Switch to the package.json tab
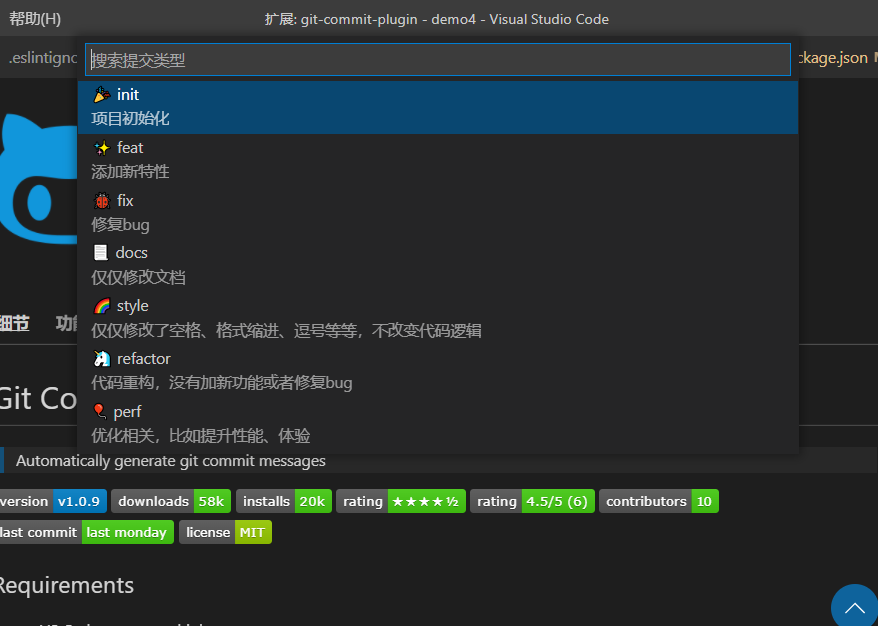The height and width of the screenshot is (626, 878). click(x=831, y=58)
